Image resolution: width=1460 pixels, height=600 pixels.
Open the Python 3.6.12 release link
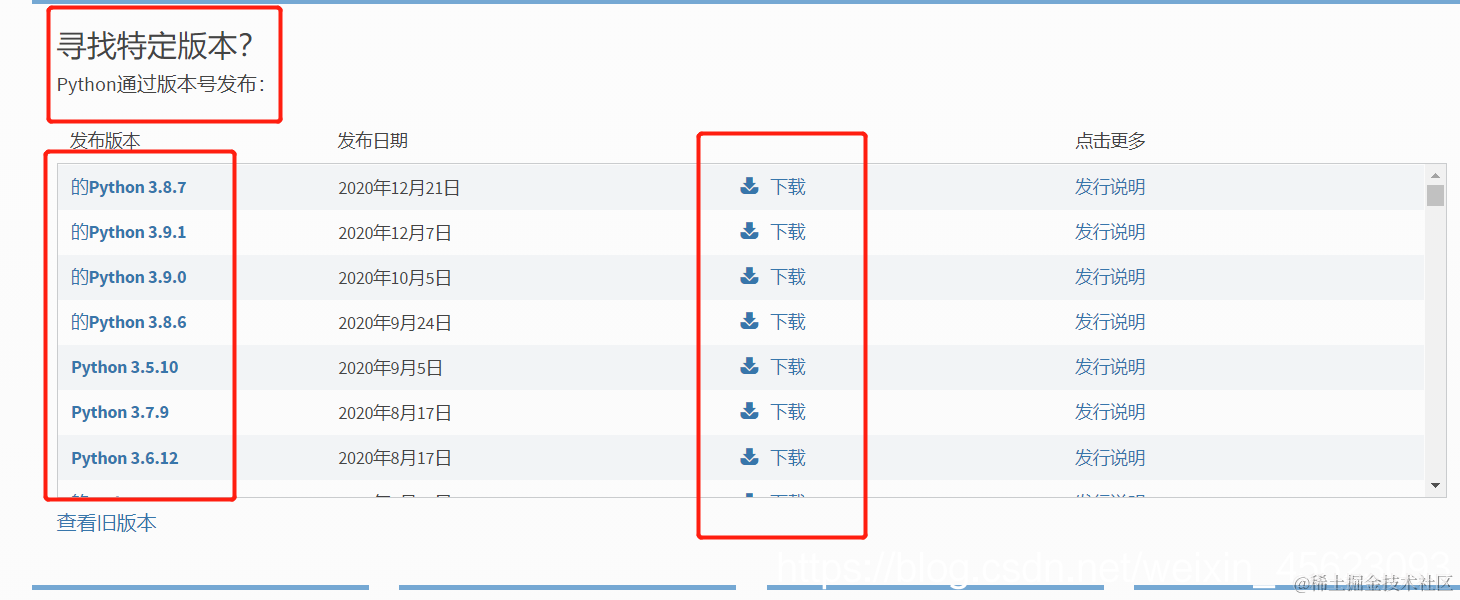coord(125,458)
